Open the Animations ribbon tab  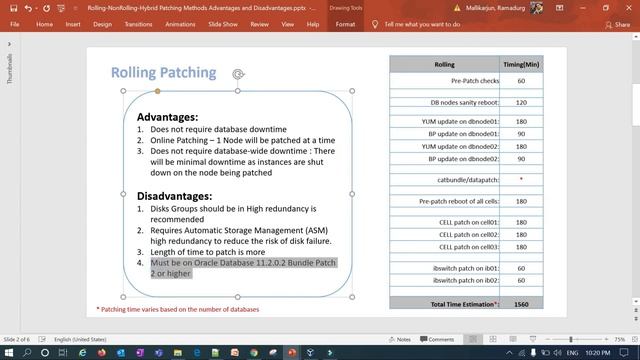coord(180,24)
